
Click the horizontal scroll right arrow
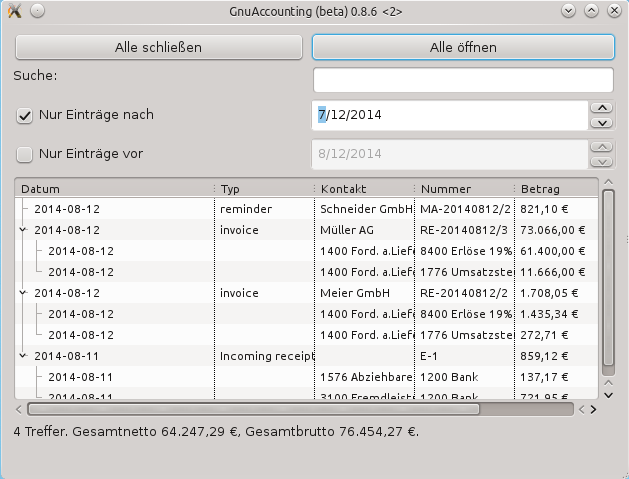tap(594, 410)
